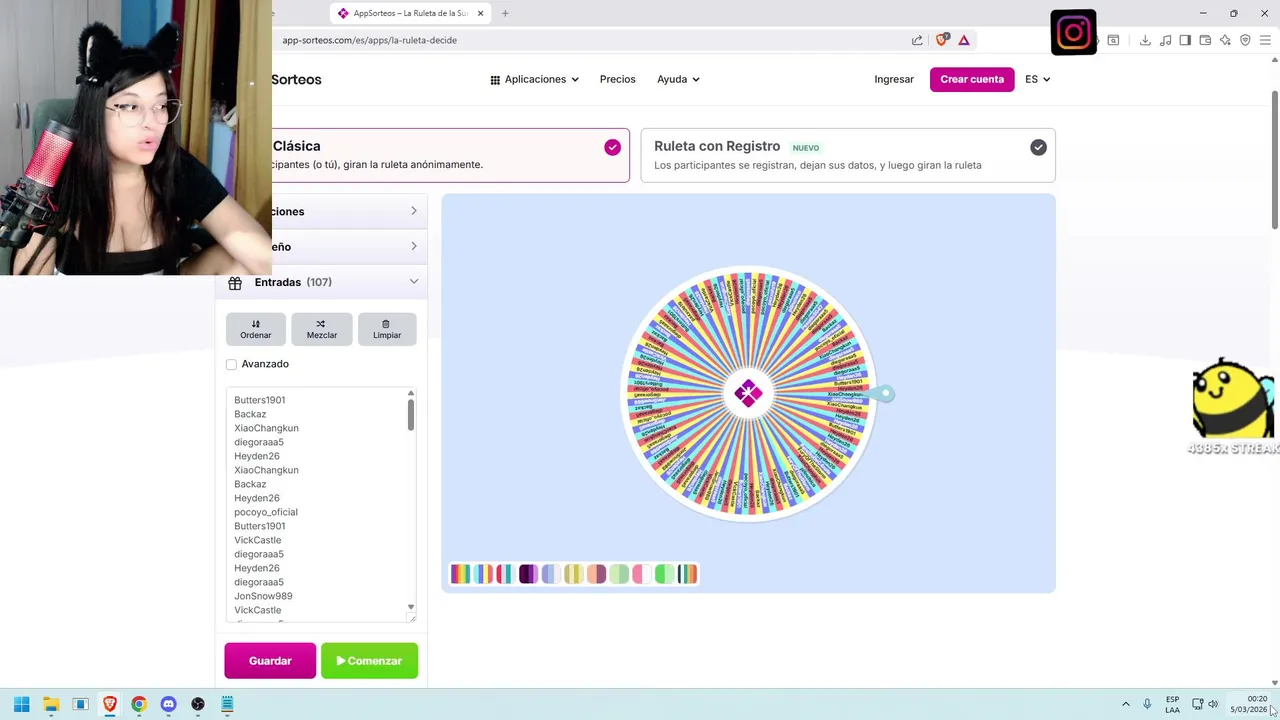Screen dimensions: 1280x720
Task: Open Discord from the taskbar
Action: tap(168, 704)
